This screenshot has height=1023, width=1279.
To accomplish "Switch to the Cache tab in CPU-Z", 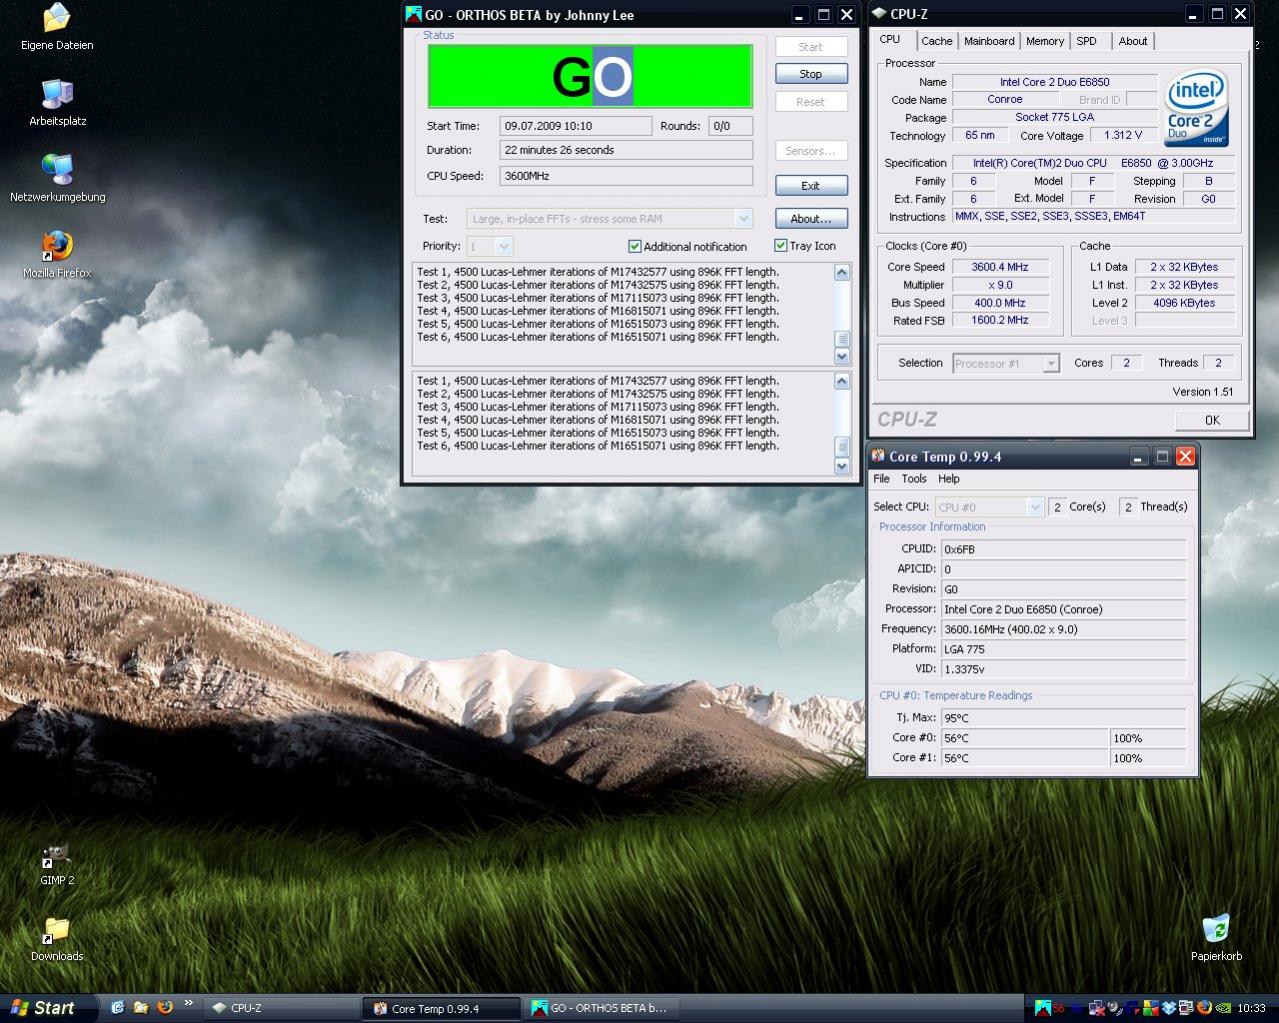I will pos(937,41).
